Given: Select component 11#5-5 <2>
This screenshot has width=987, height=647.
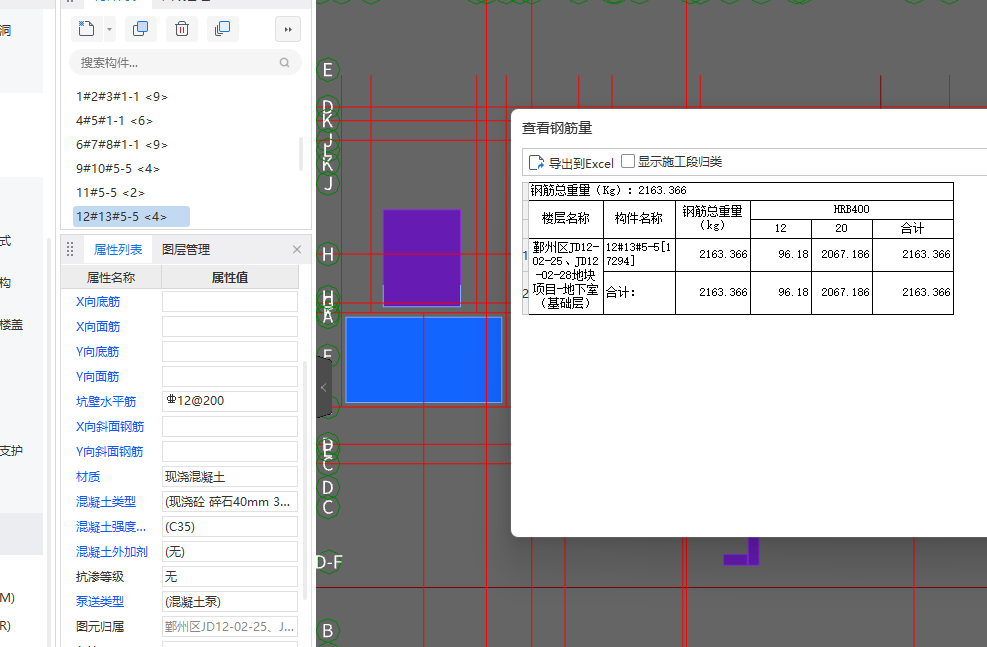Looking at the screenshot, I should click(x=110, y=192).
